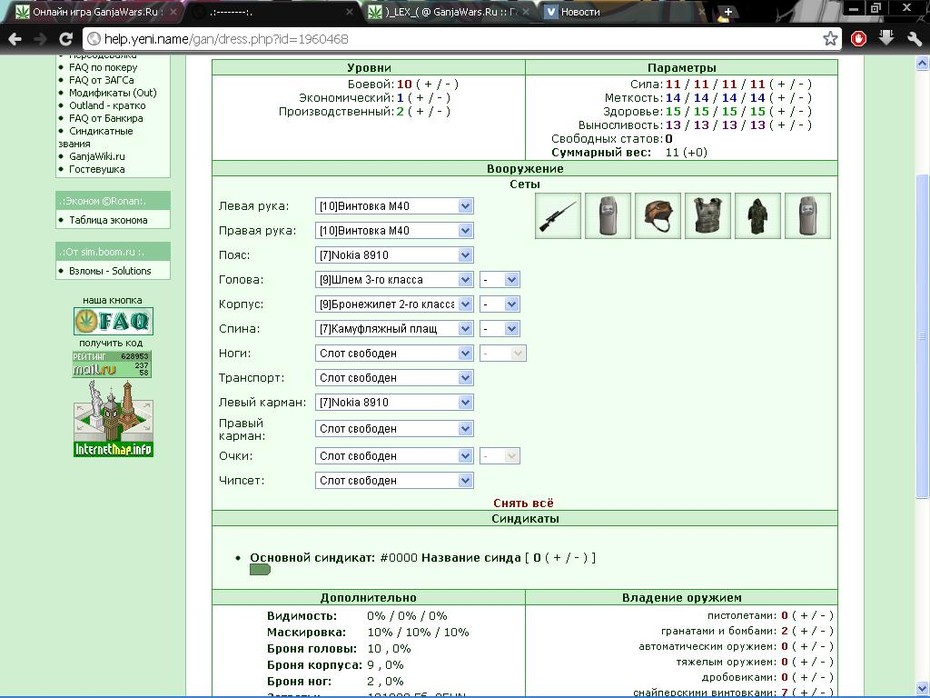The height and width of the screenshot is (698, 930).
Task: Open the Корпус armor dropdown
Action: 394,304
